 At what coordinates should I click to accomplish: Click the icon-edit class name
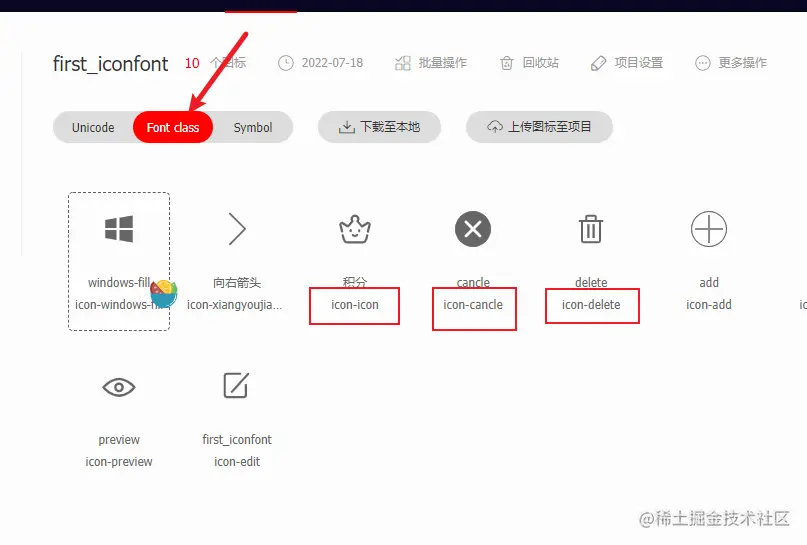point(237,462)
